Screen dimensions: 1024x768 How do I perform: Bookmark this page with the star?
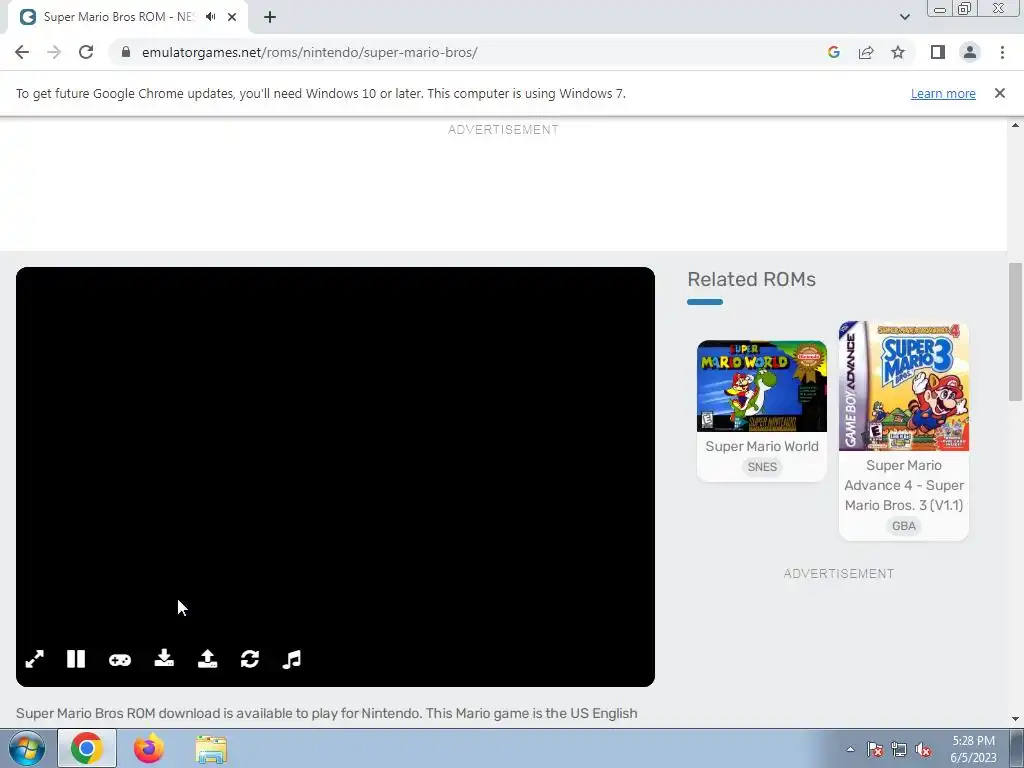pos(898,52)
